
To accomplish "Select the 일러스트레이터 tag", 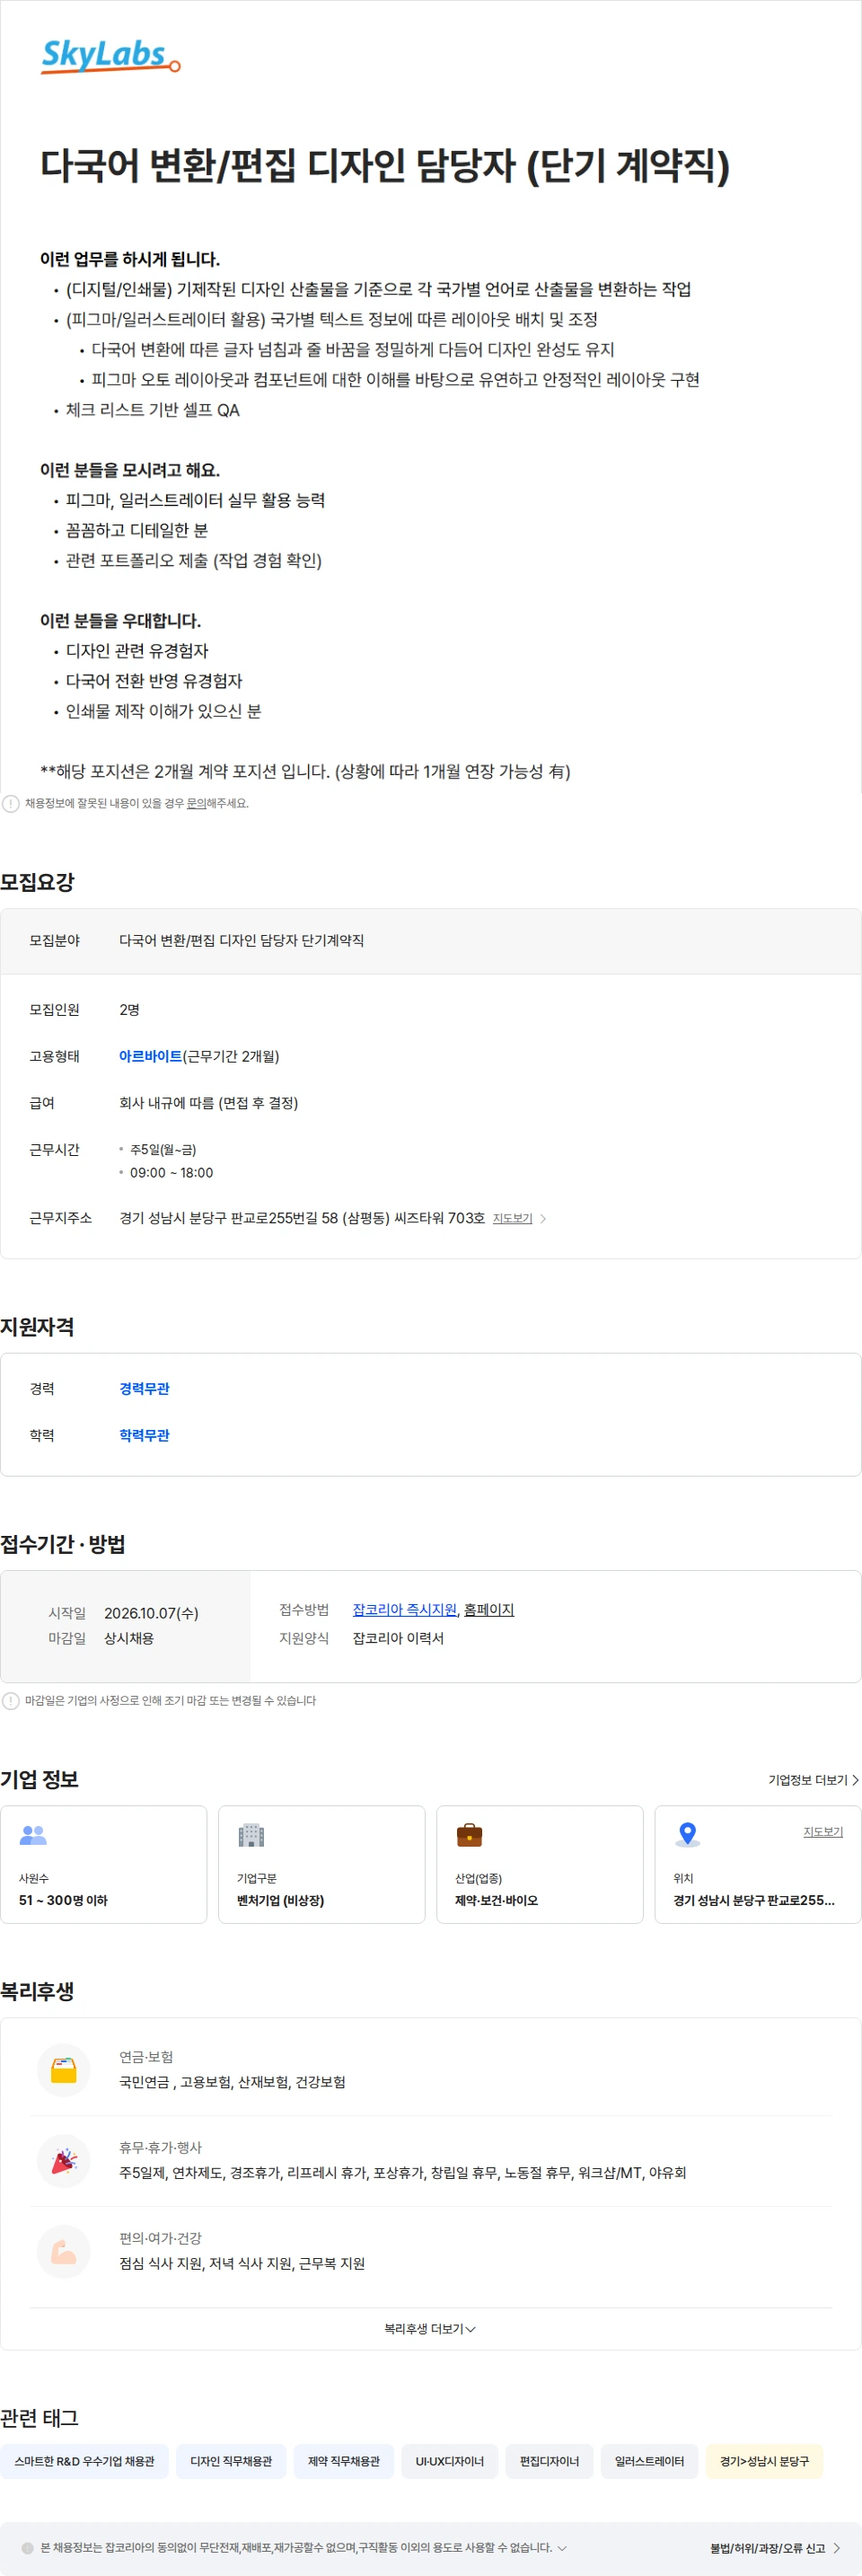I will pyautogui.click(x=649, y=2461).
